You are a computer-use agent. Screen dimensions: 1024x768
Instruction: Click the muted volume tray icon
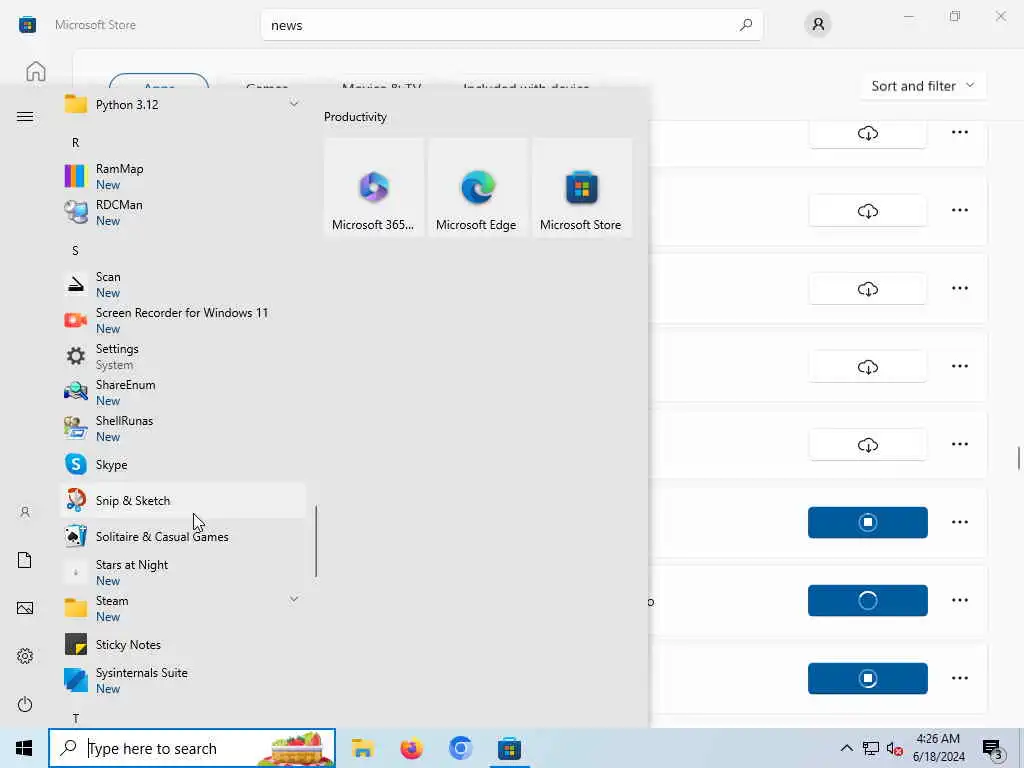pyautogui.click(x=895, y=748)
